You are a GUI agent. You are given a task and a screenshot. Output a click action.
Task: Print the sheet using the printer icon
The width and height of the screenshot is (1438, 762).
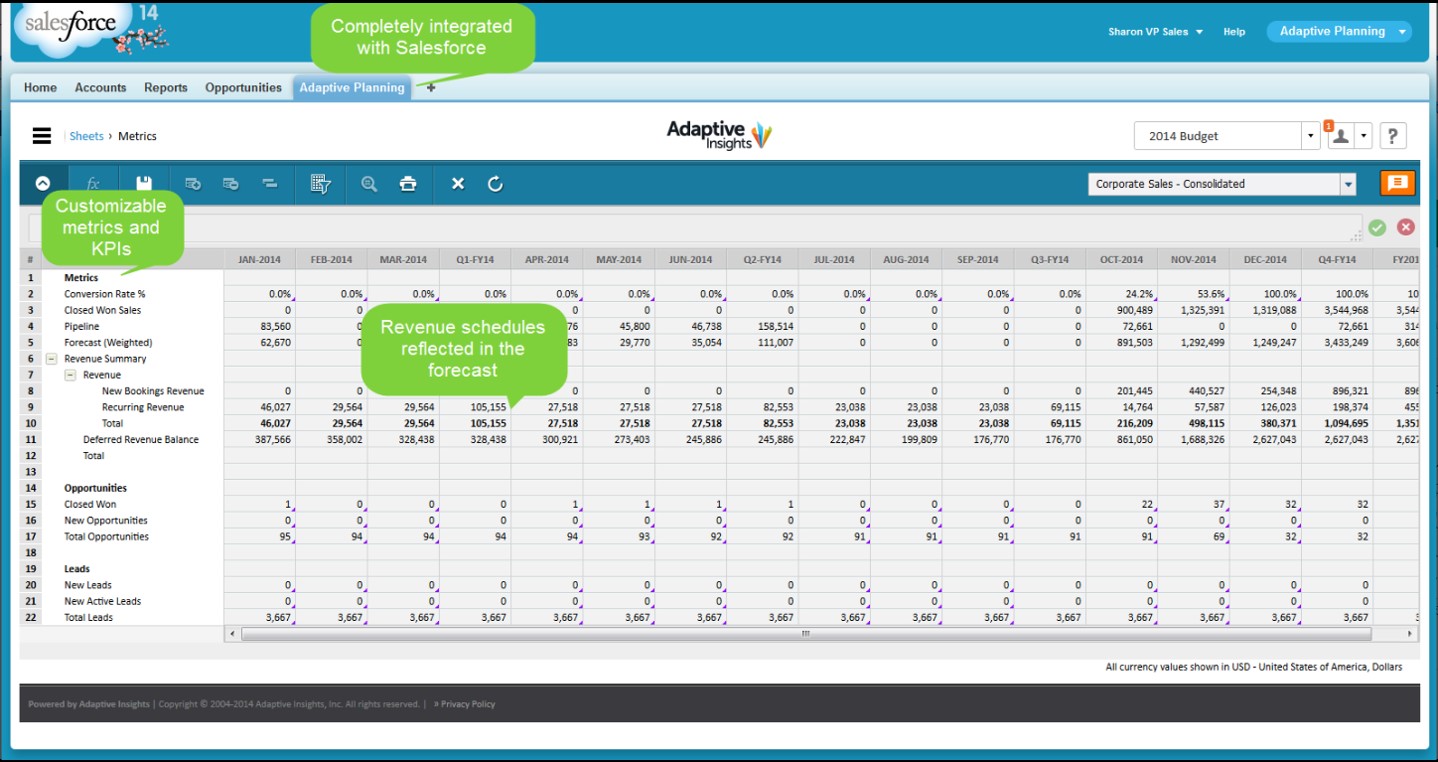(x=408, y=184)
